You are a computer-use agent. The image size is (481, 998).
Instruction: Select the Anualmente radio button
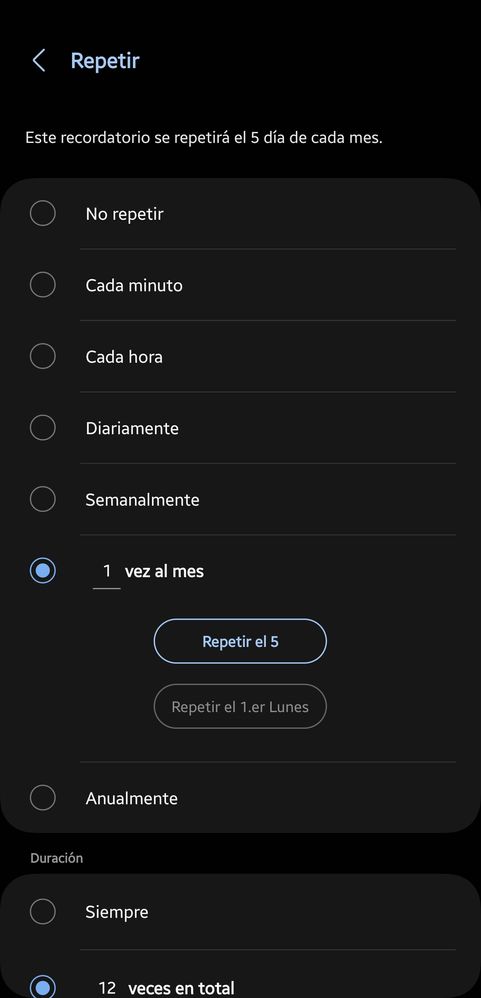tap(43, 798)
